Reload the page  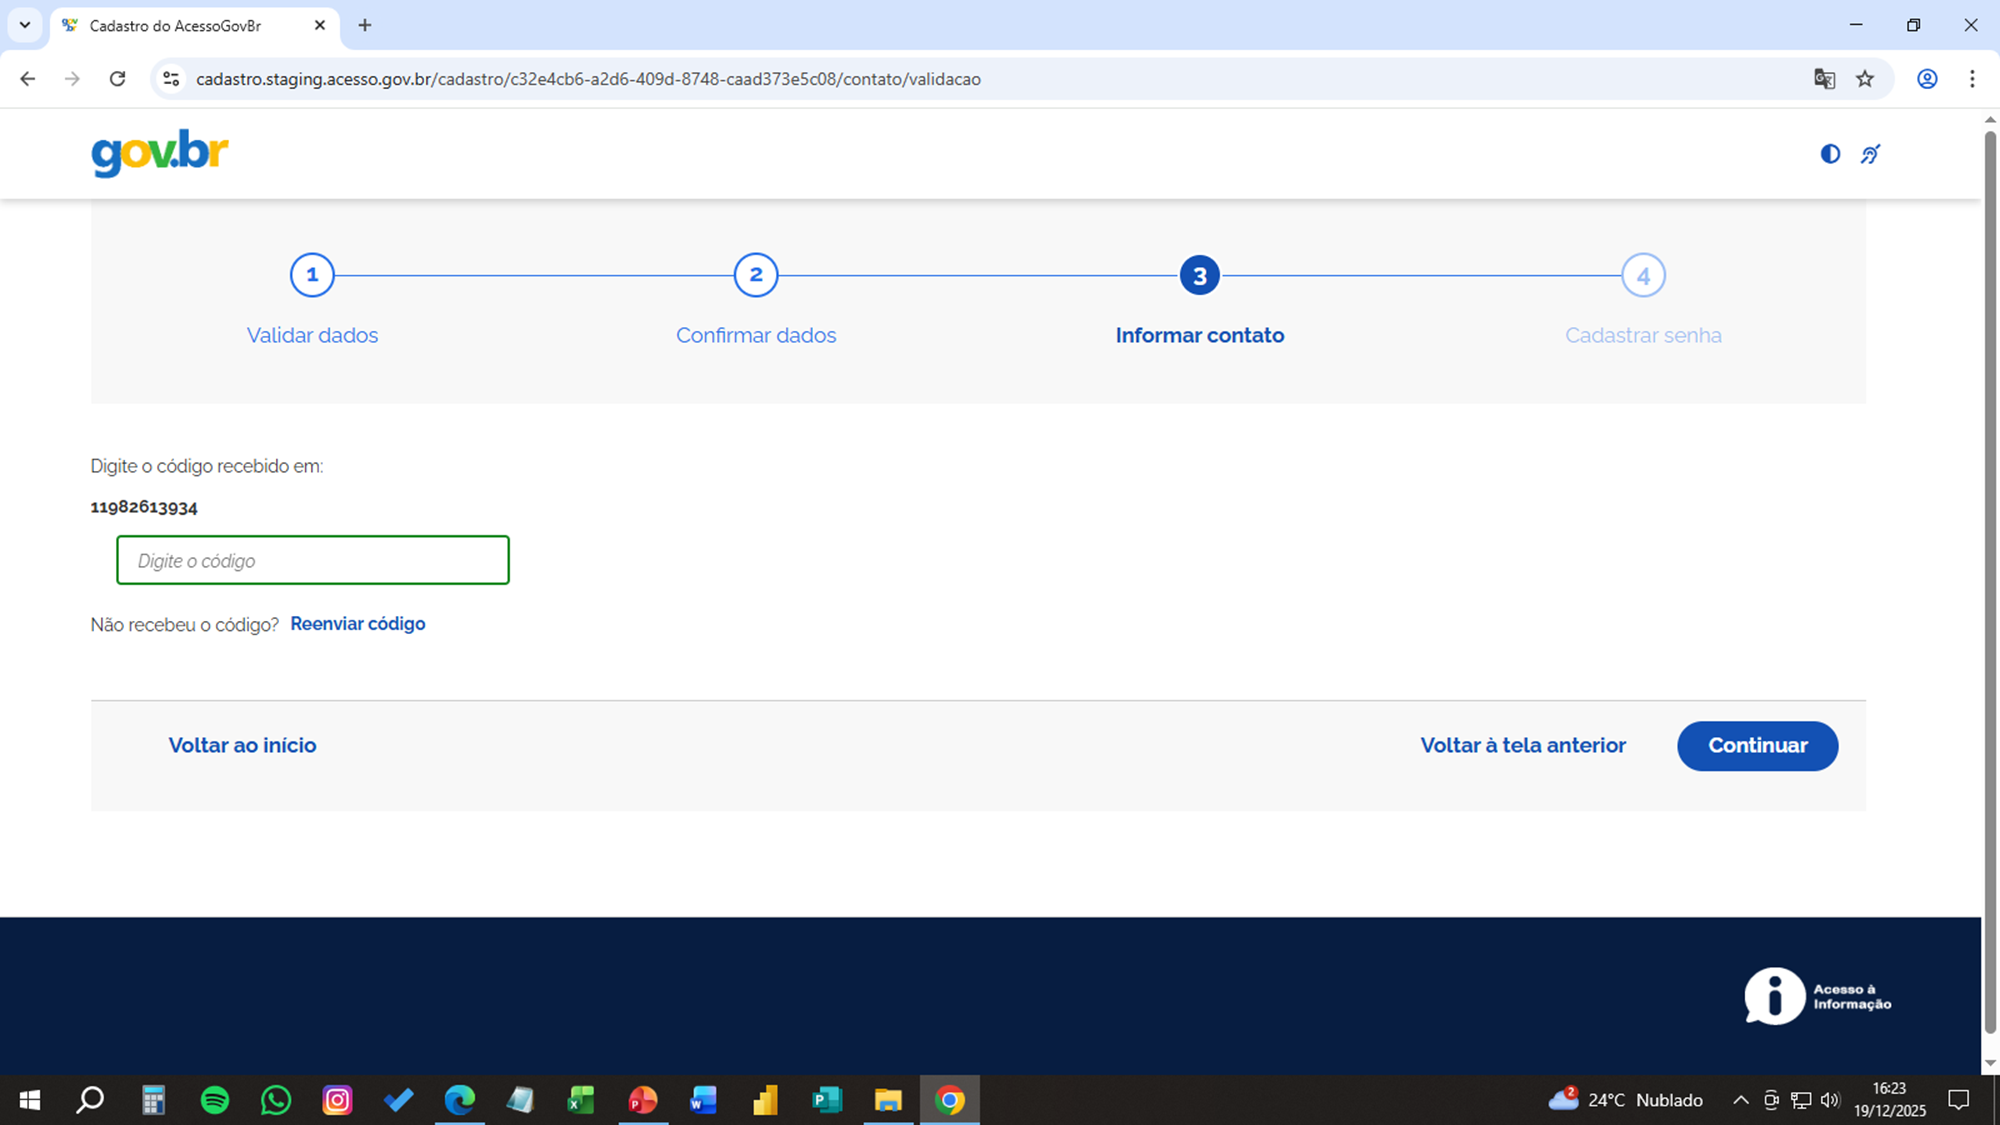117,79
